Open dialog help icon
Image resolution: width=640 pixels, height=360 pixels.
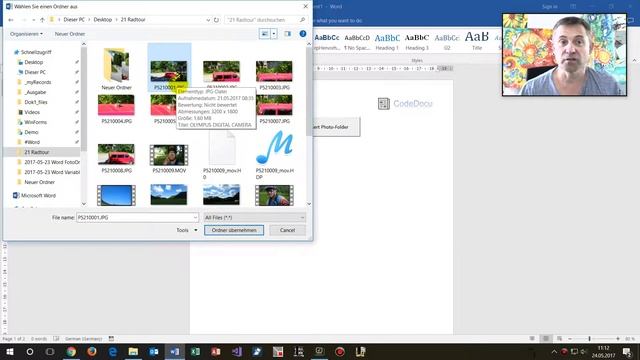coord(303,34)
